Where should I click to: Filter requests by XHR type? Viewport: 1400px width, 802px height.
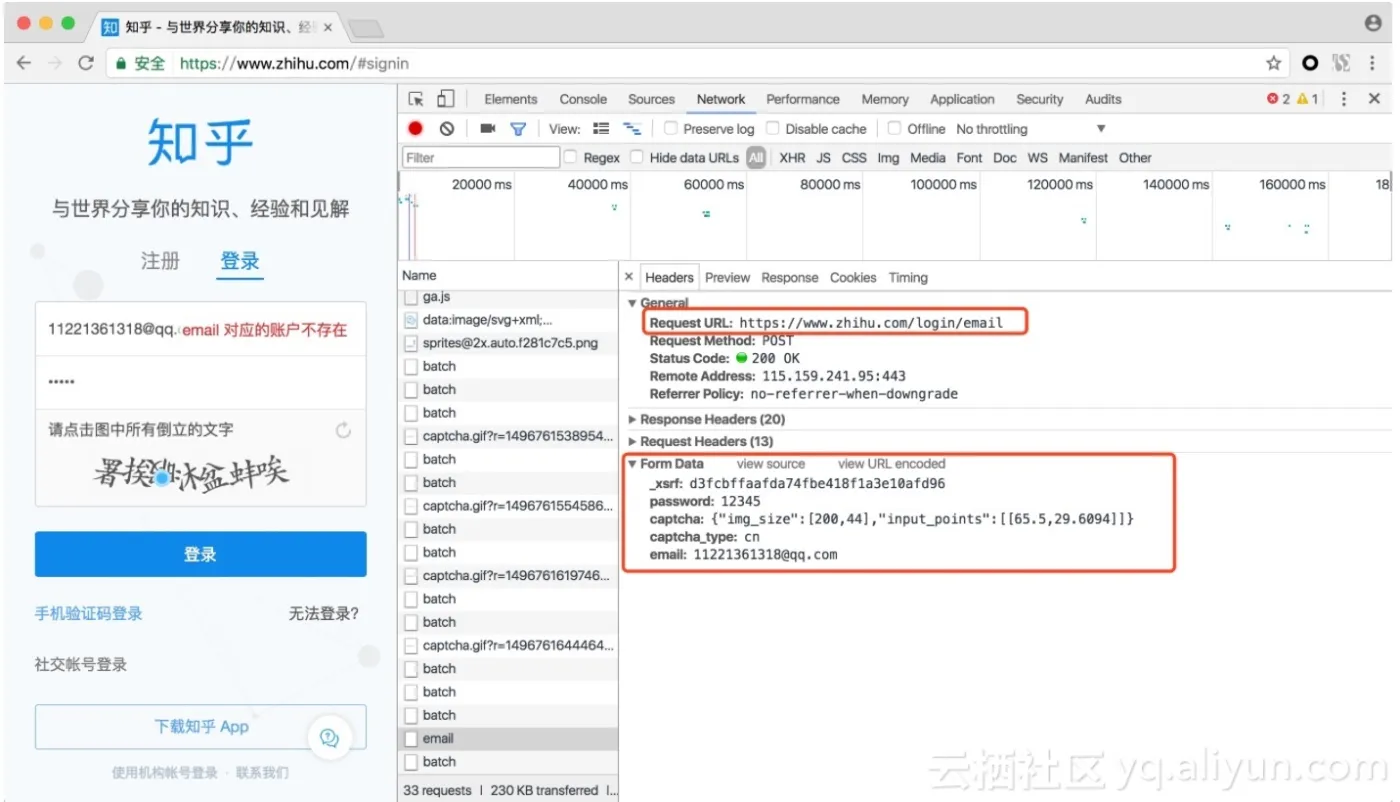point(792,157)
